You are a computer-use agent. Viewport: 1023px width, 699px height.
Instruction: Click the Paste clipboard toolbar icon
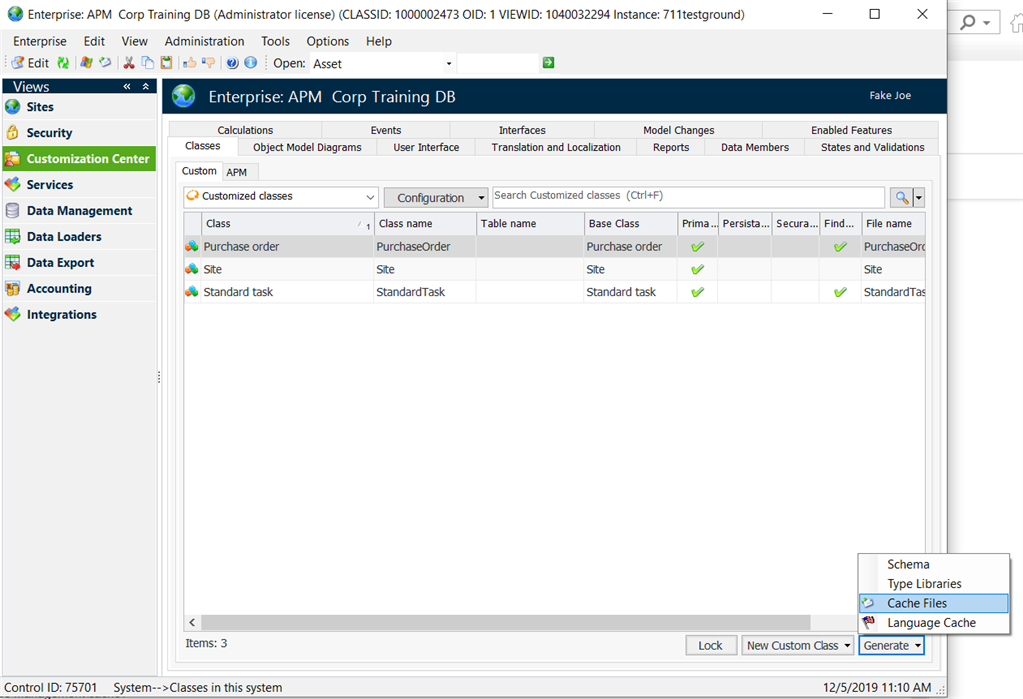pyautogui.click(x=166, y=63)
